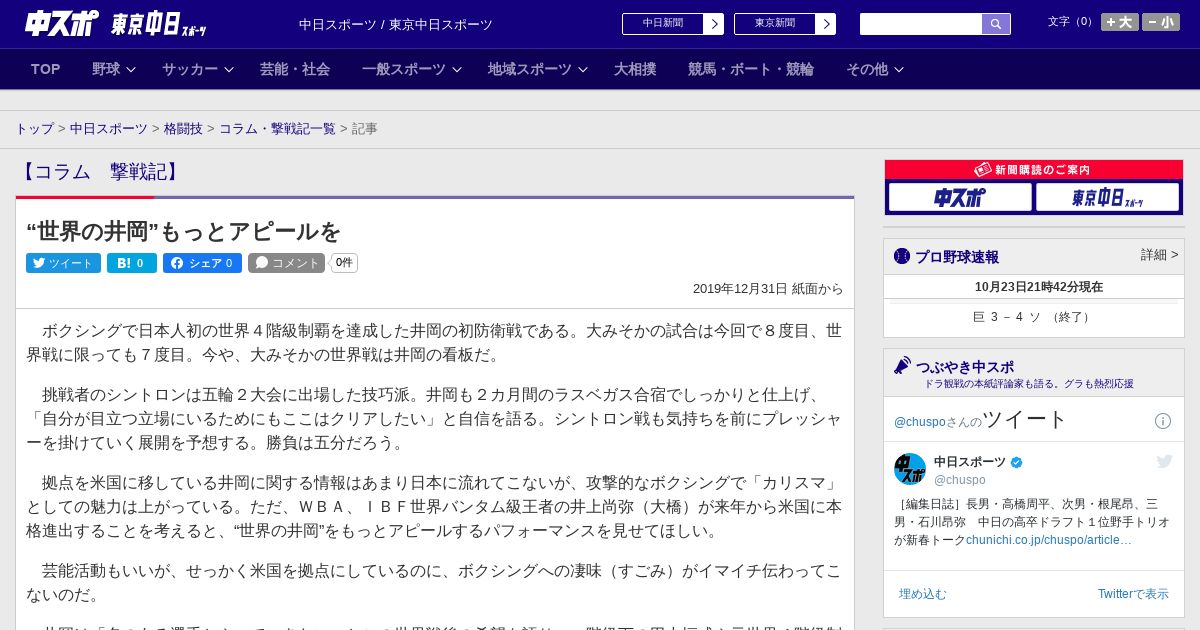Open the 中日スポーツ Twitter account name
Screen dimensions: 1200x630
(970, 462)
